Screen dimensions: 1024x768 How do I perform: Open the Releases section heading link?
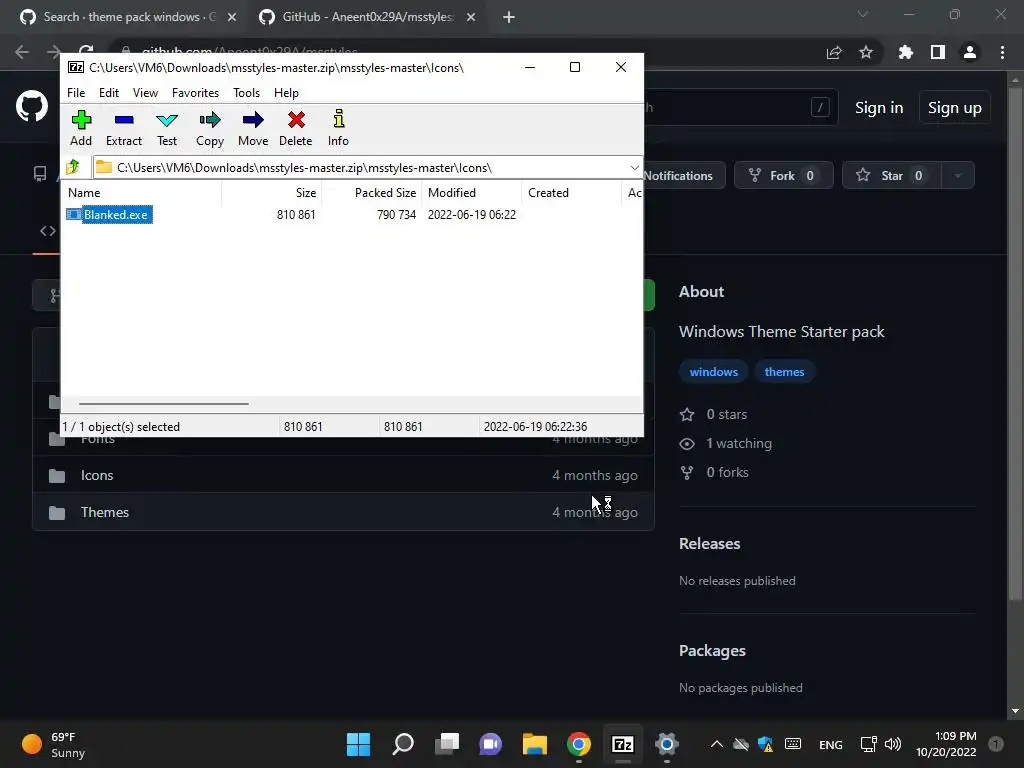pyautogui.click(x=710, y=543)
